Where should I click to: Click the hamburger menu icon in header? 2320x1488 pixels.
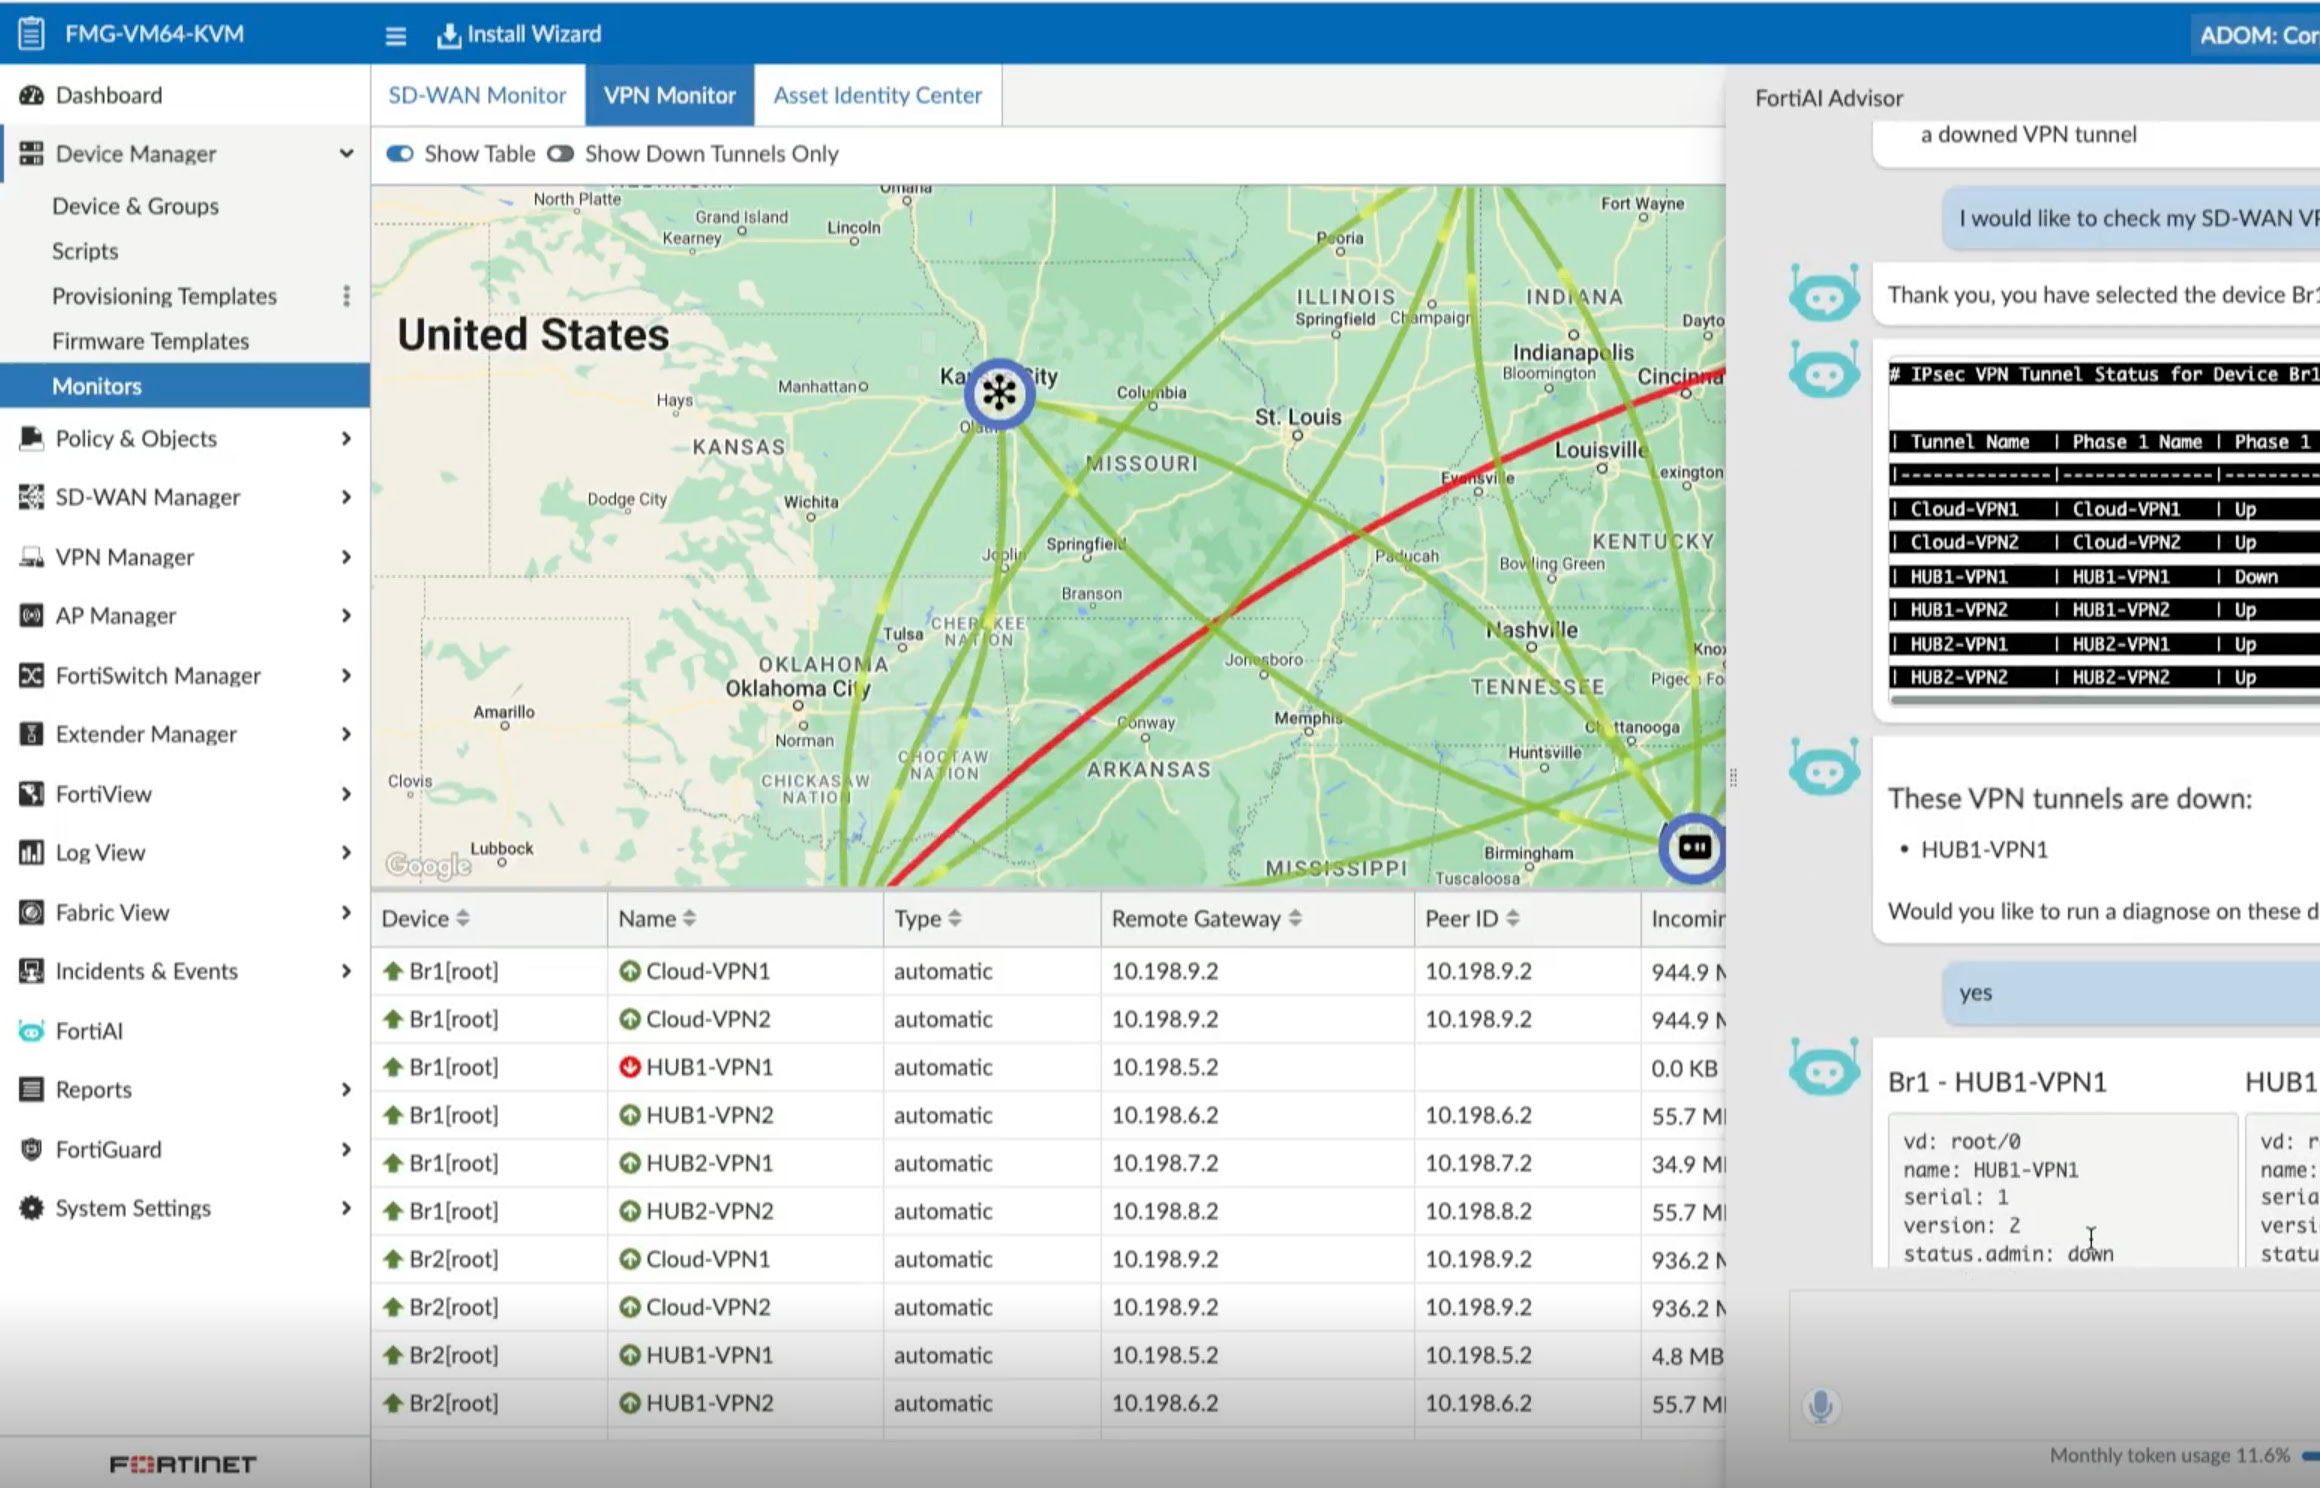[395, 36]
